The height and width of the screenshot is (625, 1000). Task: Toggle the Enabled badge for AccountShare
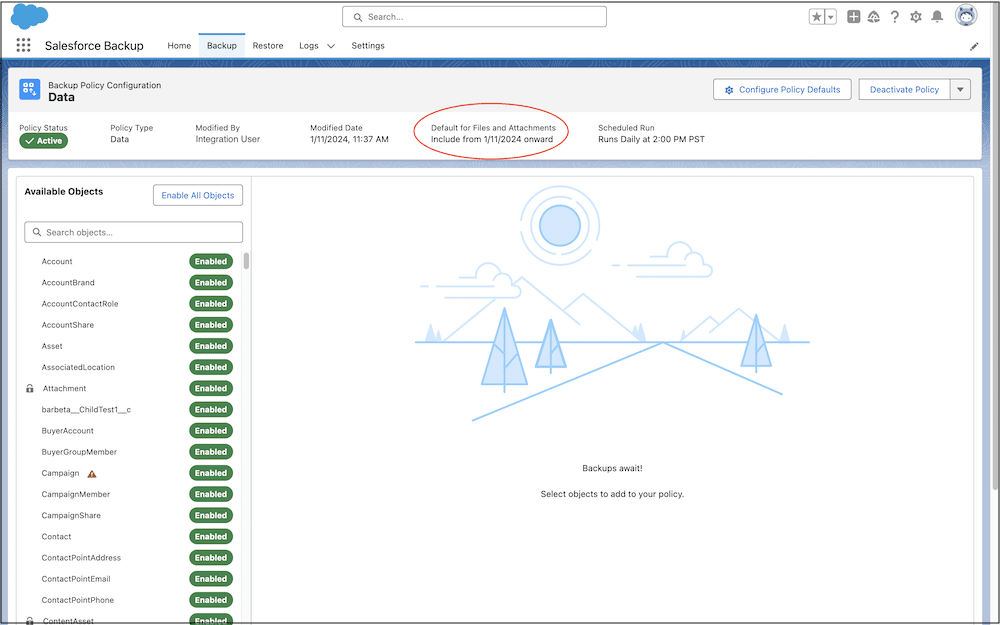211,325
